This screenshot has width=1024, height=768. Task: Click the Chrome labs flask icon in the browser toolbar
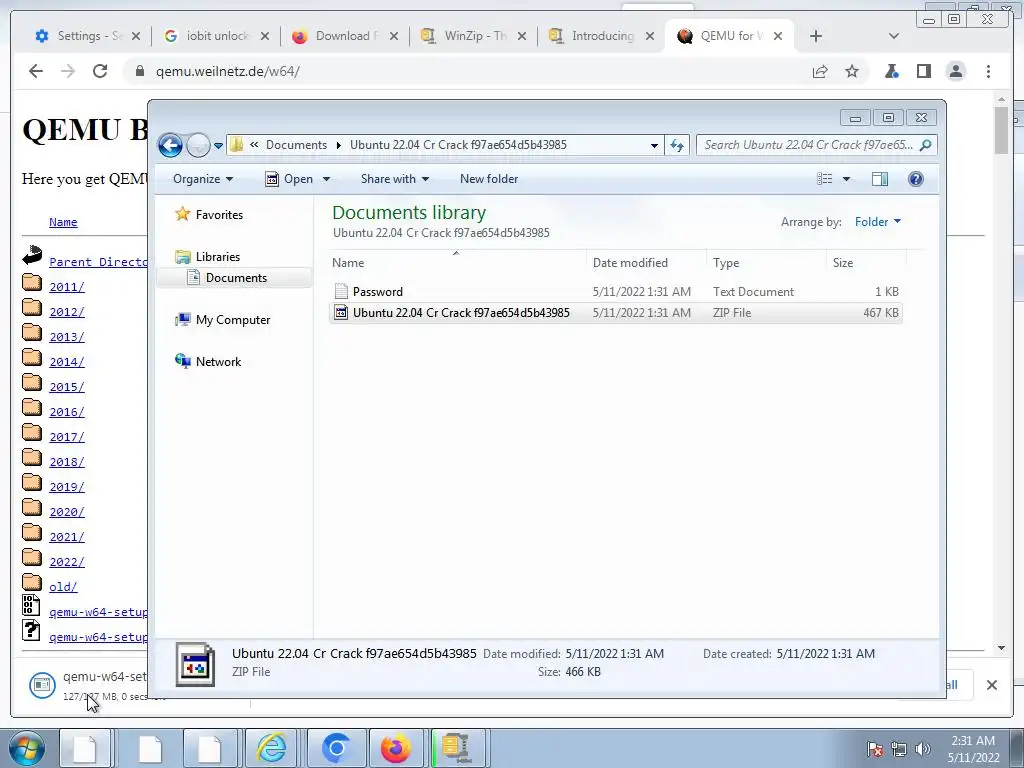pos(891,71)
